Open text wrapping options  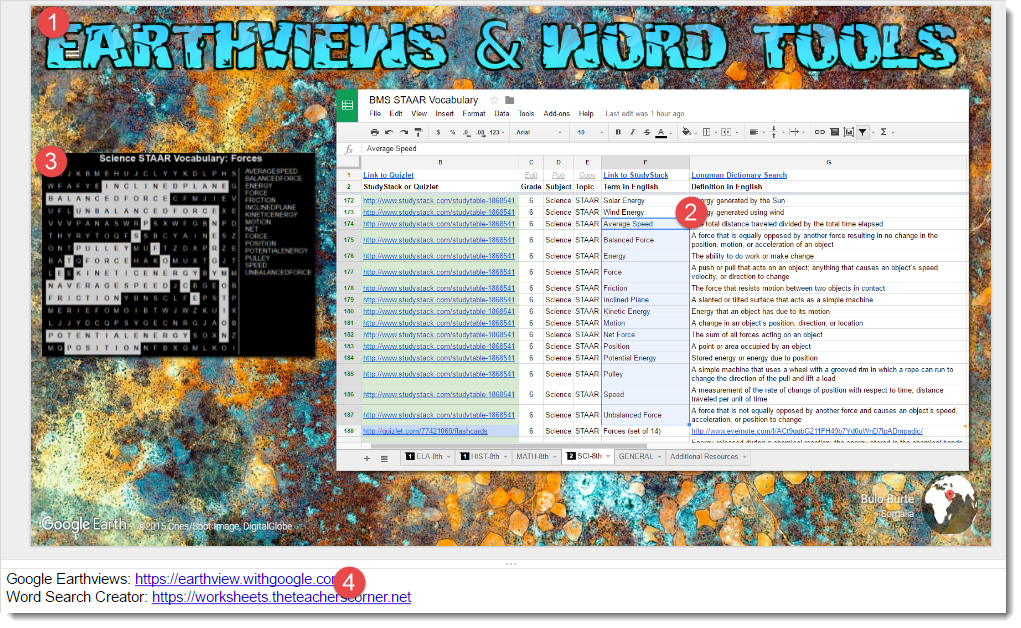794,132
